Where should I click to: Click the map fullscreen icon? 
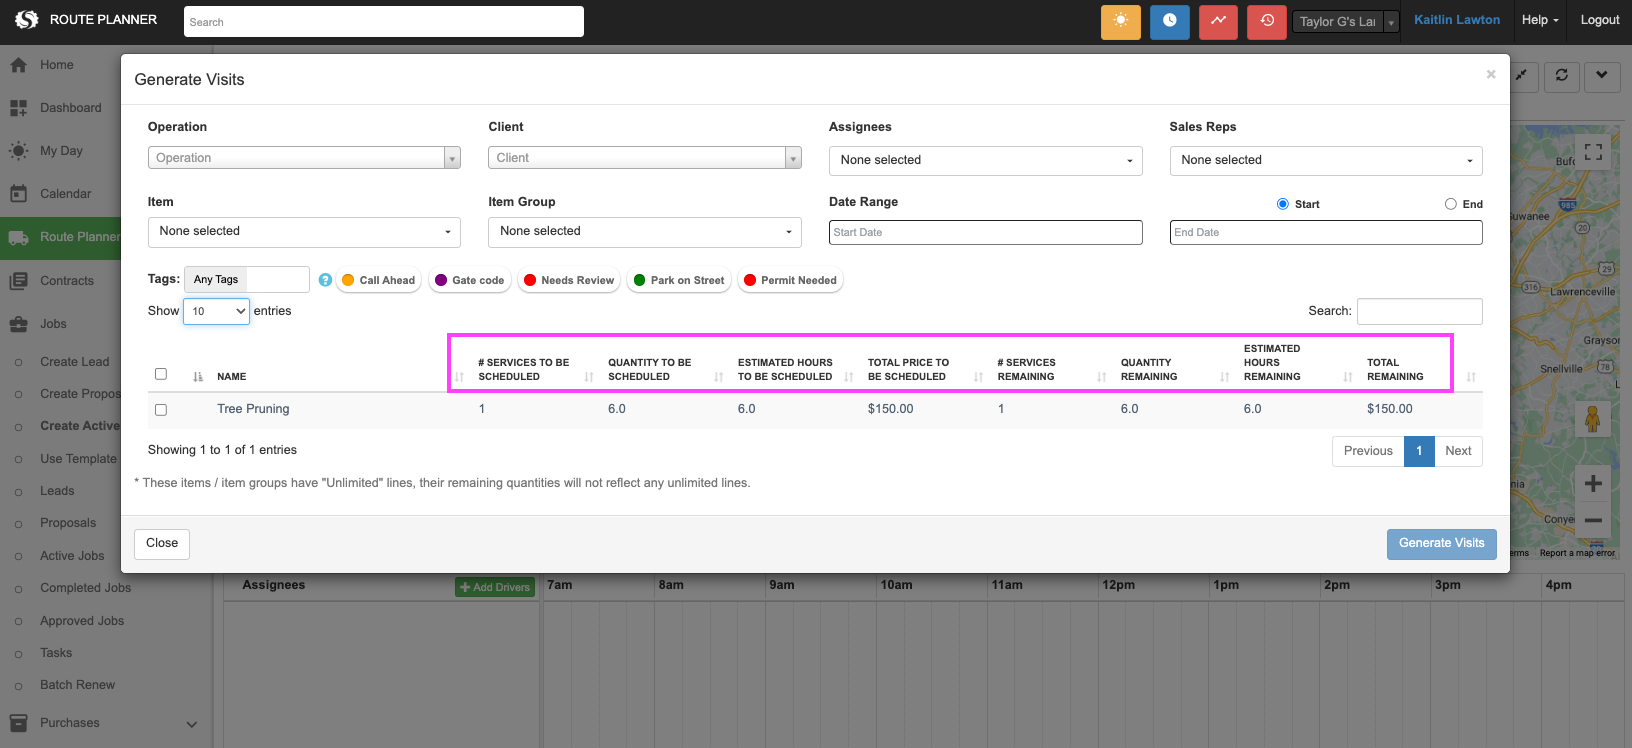point(1593,152)
